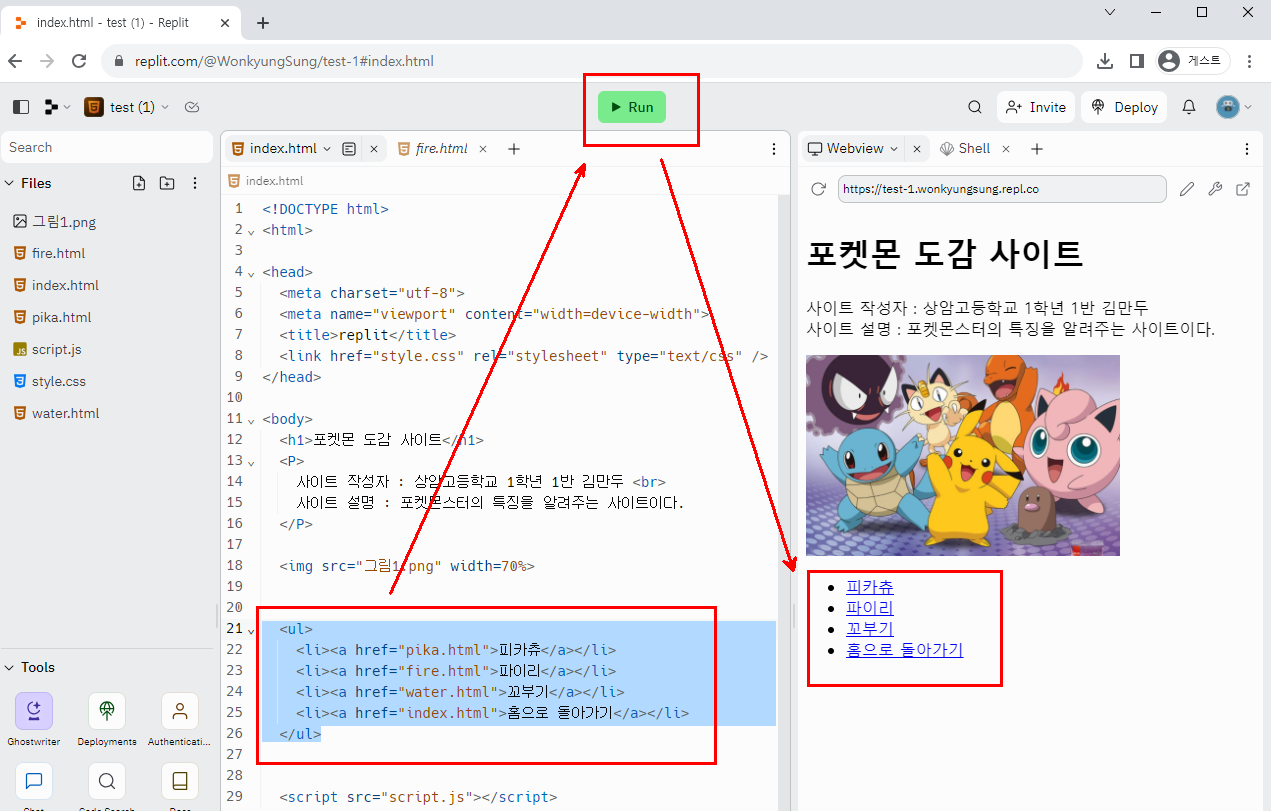Add new pane tab beside Shell

tap(1037, 148)
